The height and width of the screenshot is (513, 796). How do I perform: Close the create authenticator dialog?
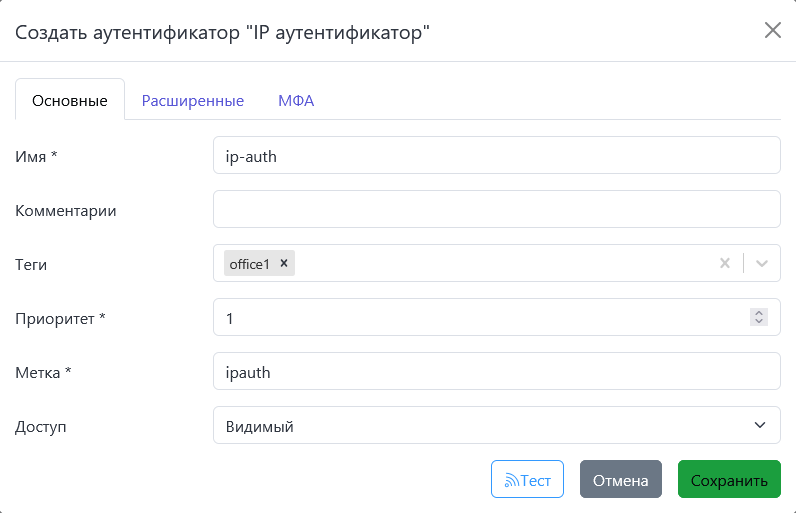pyautogui.click(x=772, y=30)
